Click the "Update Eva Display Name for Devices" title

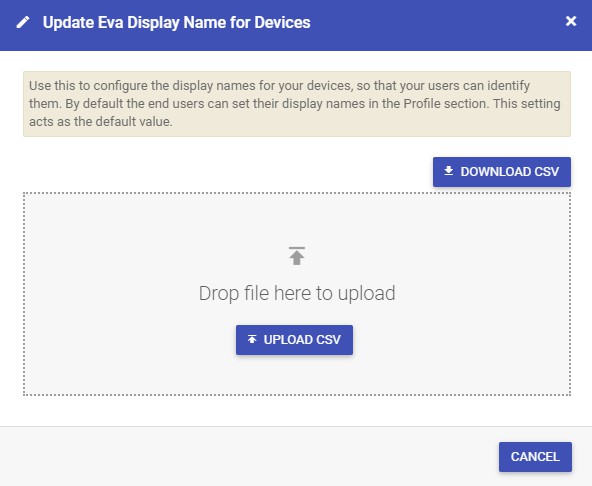177,22
